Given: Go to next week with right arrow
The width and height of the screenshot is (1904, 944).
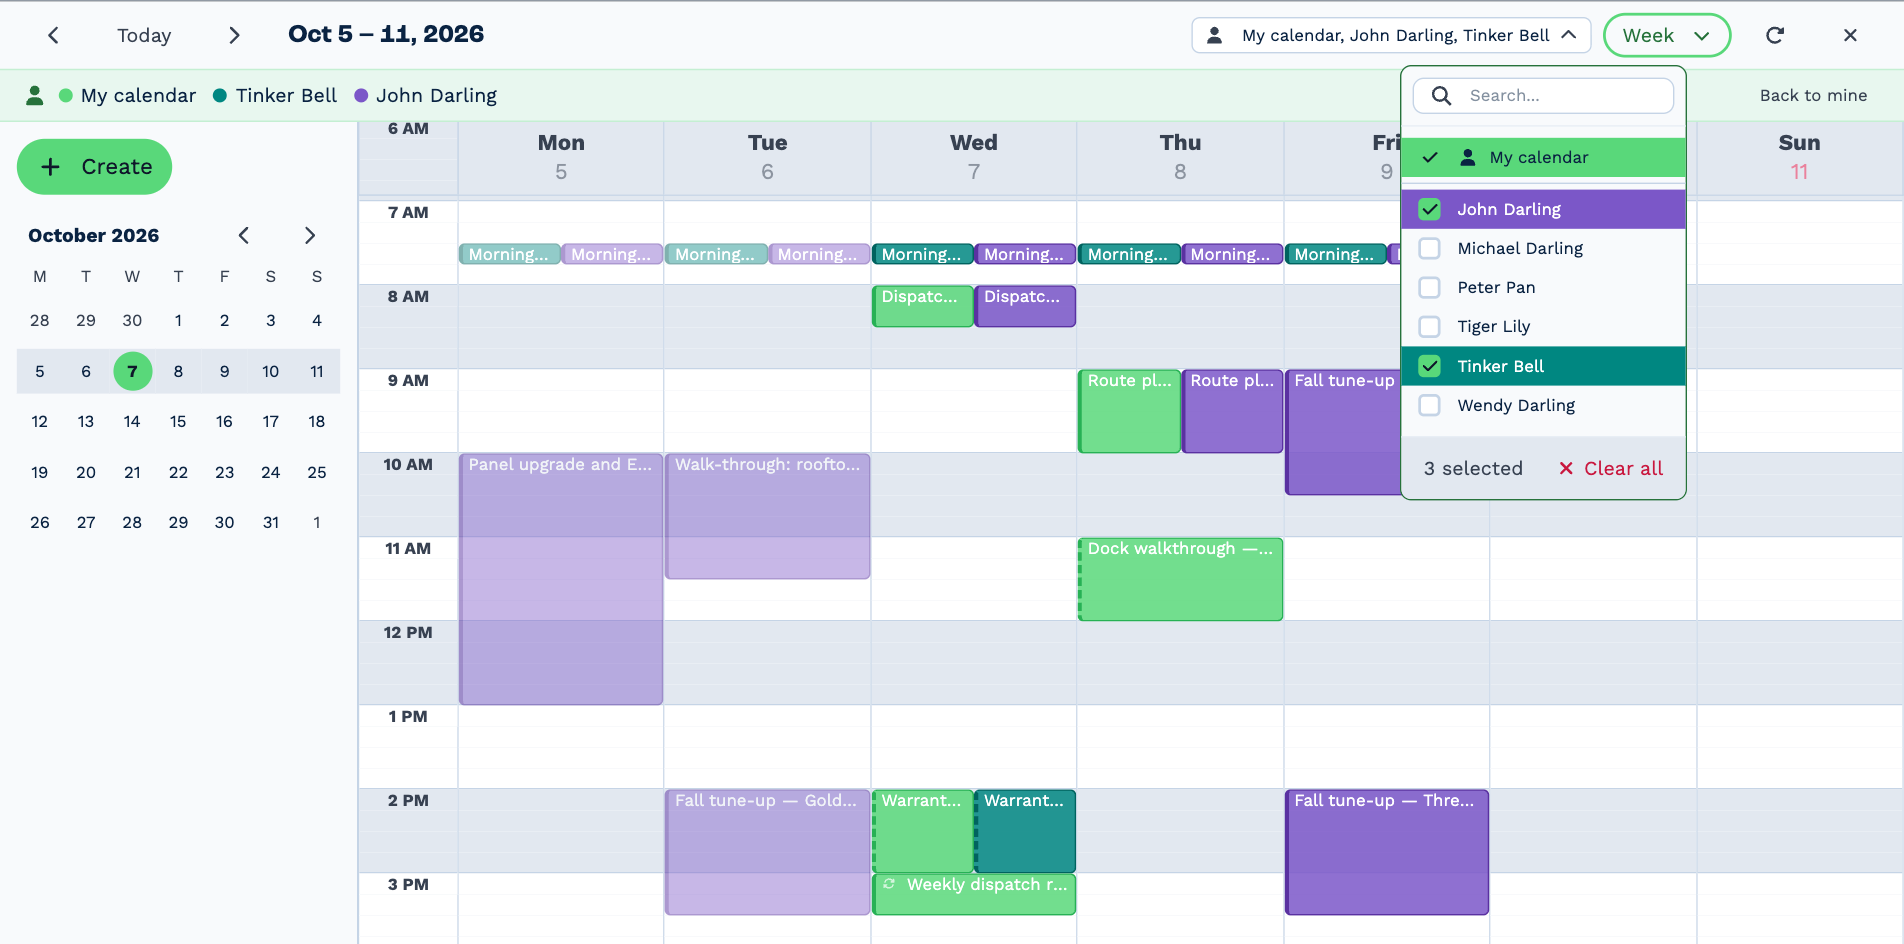Looking at the screenshot, I should coord(234,35).
